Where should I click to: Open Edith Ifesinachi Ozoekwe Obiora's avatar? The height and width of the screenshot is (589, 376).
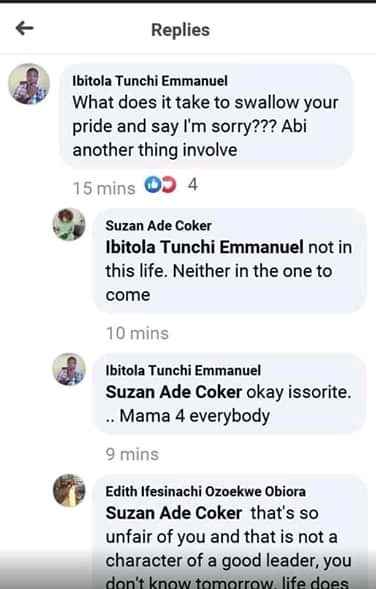69,490
